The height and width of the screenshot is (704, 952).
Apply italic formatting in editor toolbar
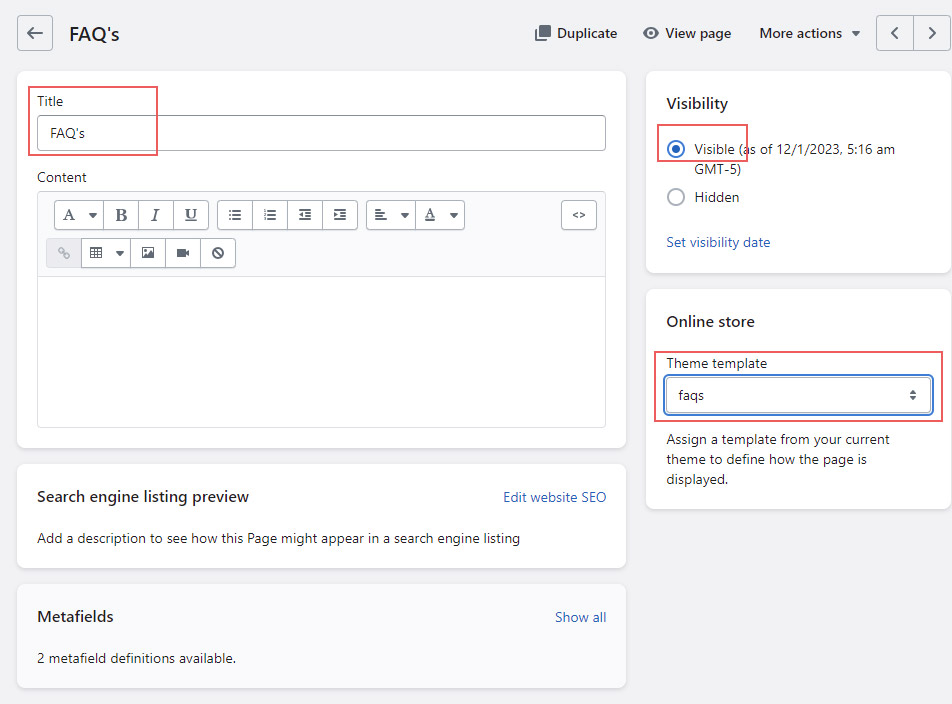tap(156, 215)
